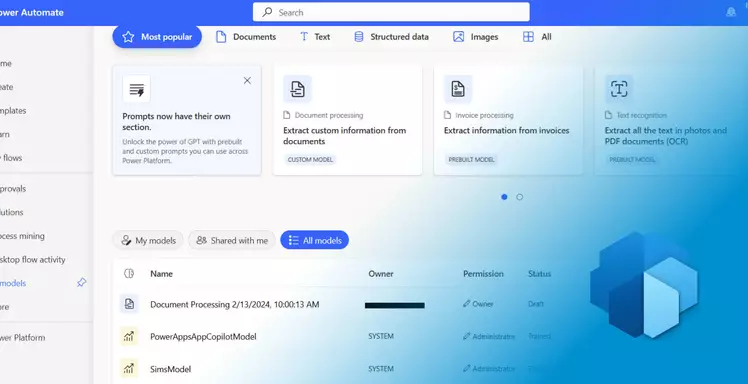Open Templates in the sidebar

13,111
